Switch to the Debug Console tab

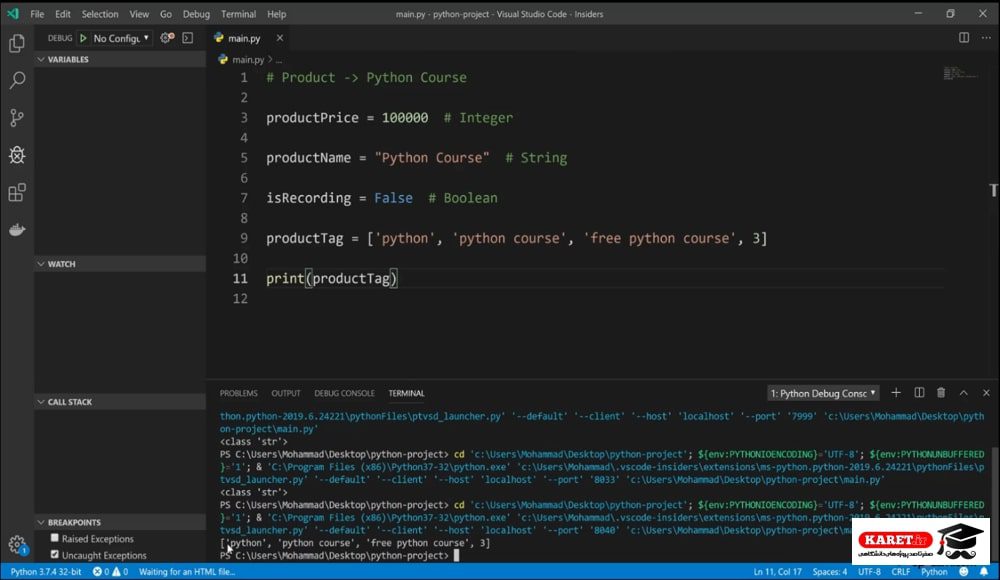pos(344,393)
